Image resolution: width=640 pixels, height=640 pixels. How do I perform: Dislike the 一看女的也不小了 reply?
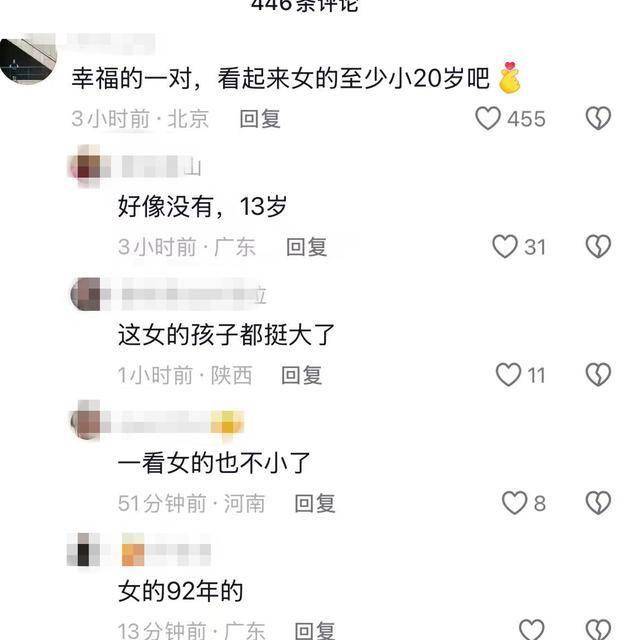(598, 502)
